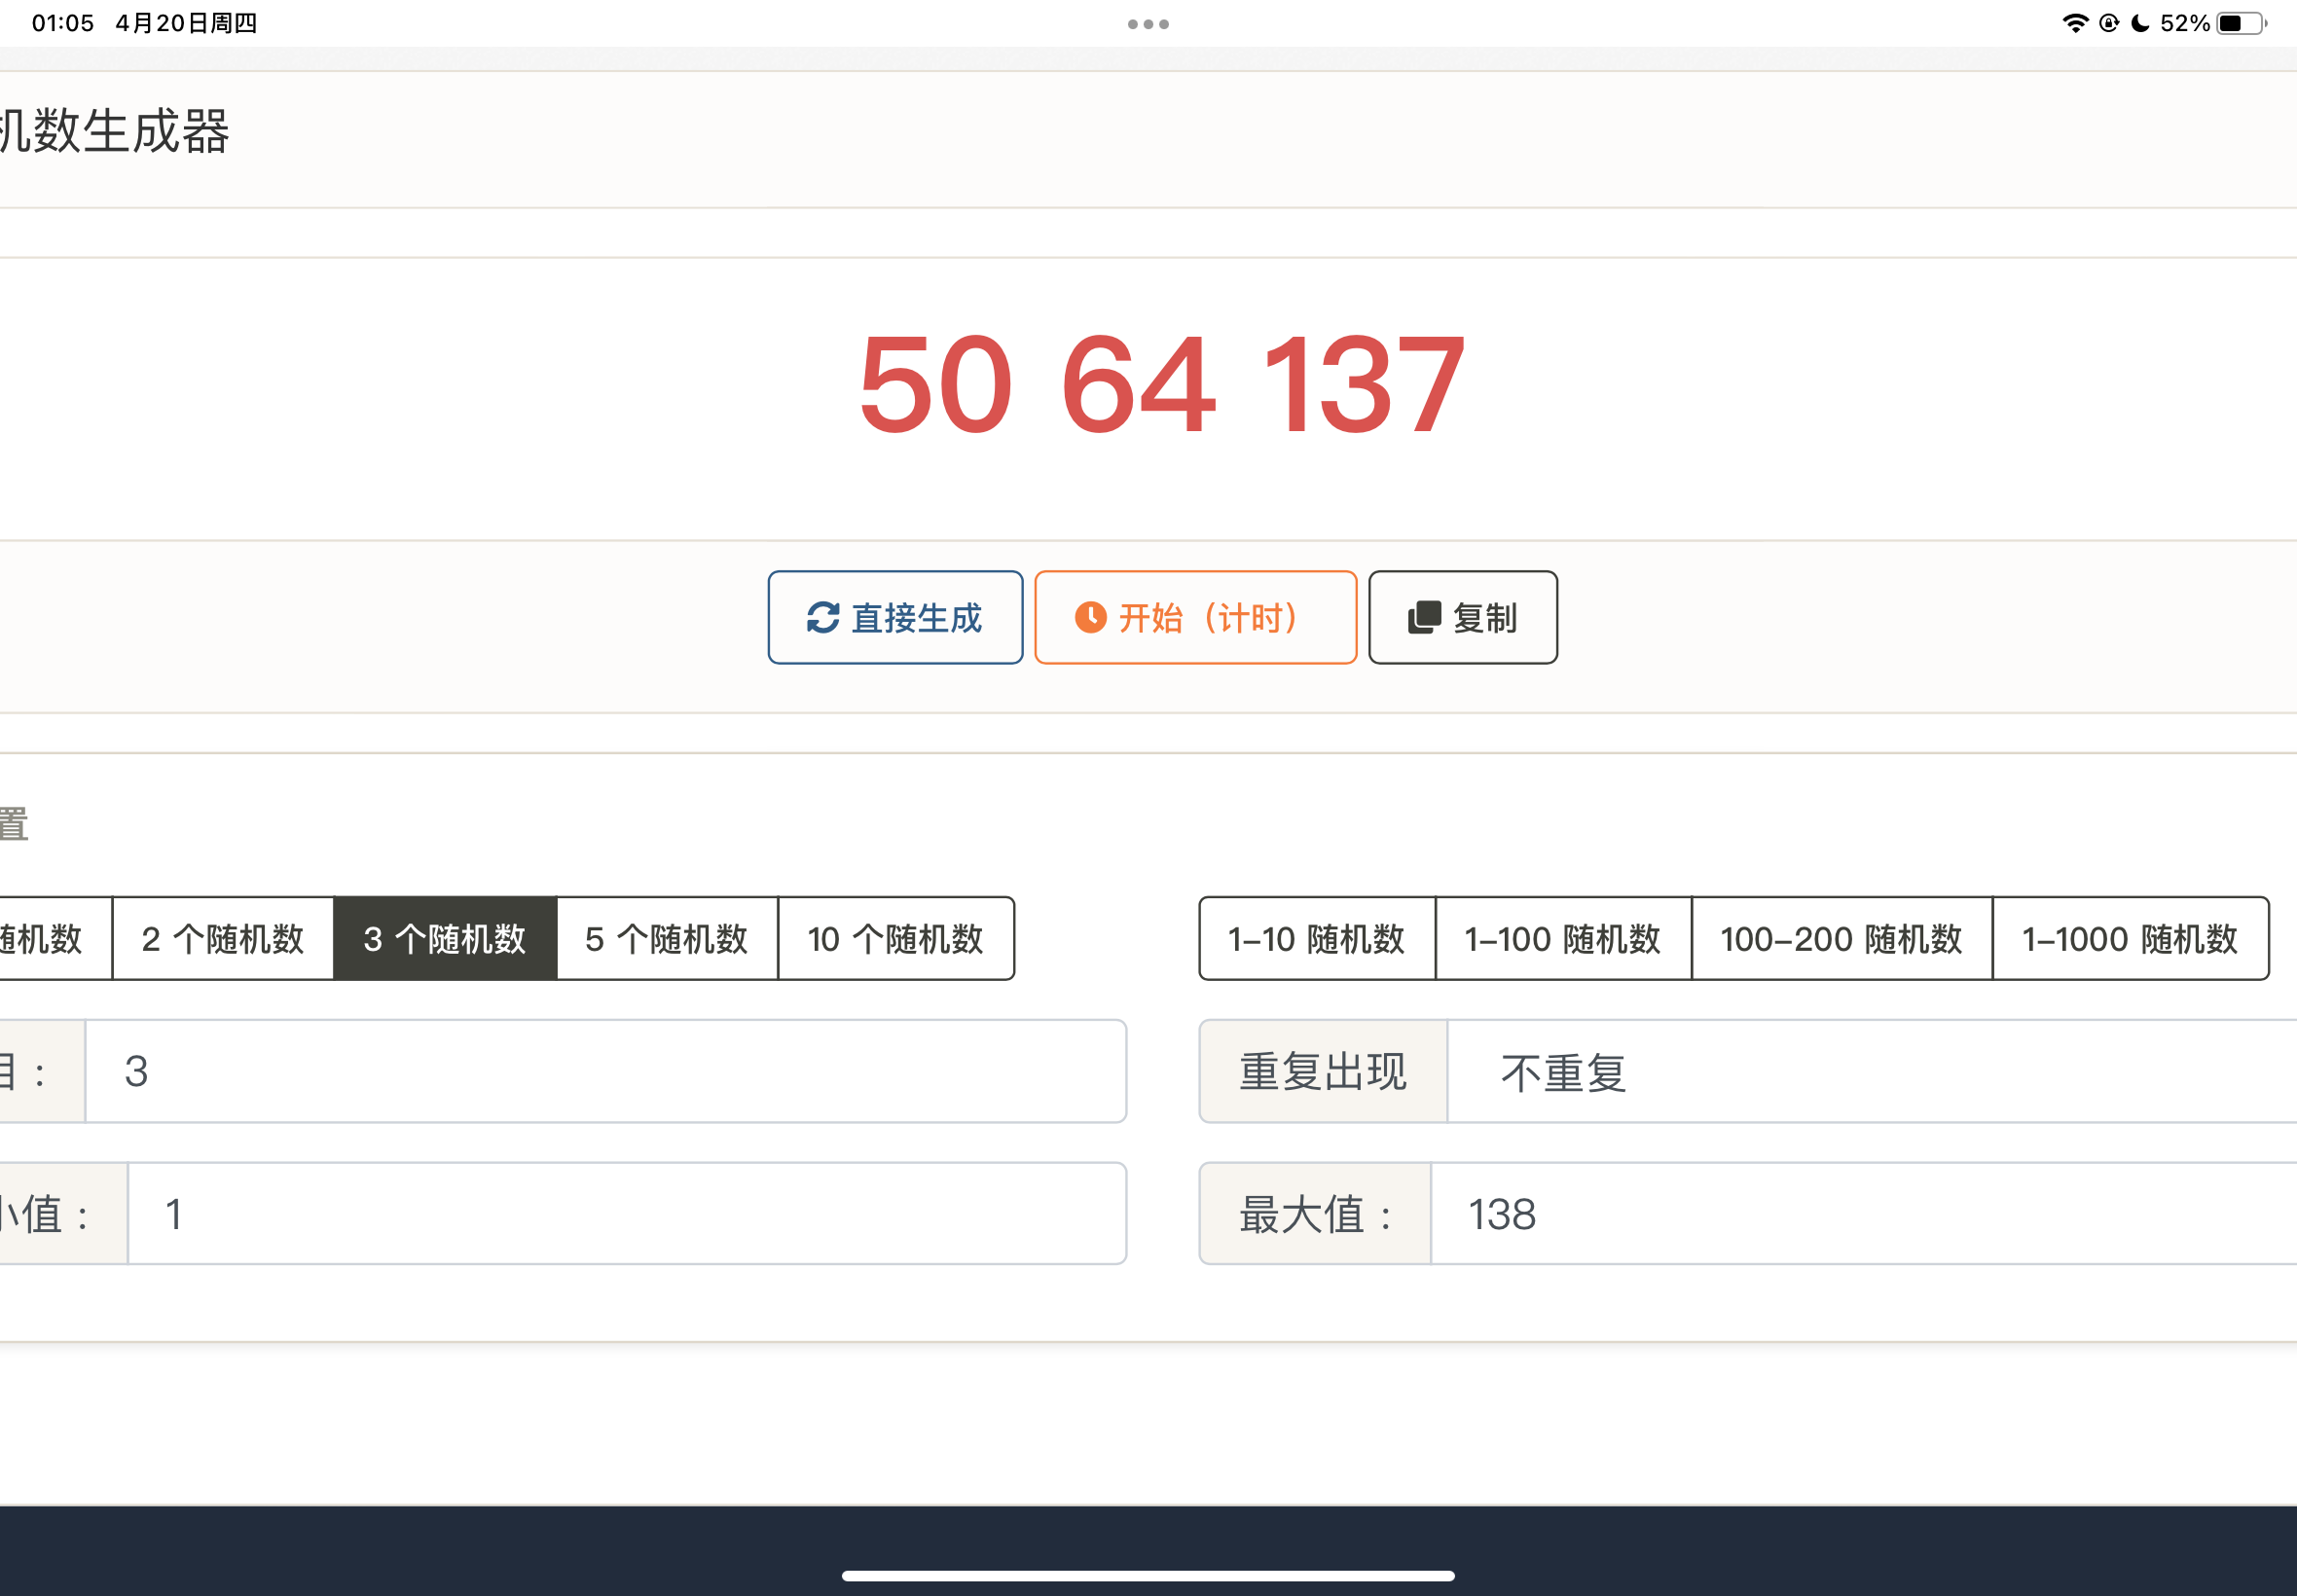Click the generated result 50 64 137
2297x1596 pixels.
(x=1162, y=385)
